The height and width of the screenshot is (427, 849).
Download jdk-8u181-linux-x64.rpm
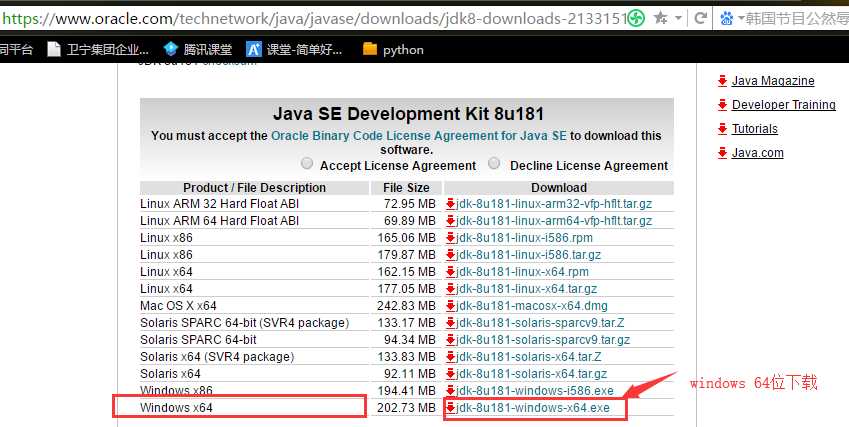coord(522,272)
